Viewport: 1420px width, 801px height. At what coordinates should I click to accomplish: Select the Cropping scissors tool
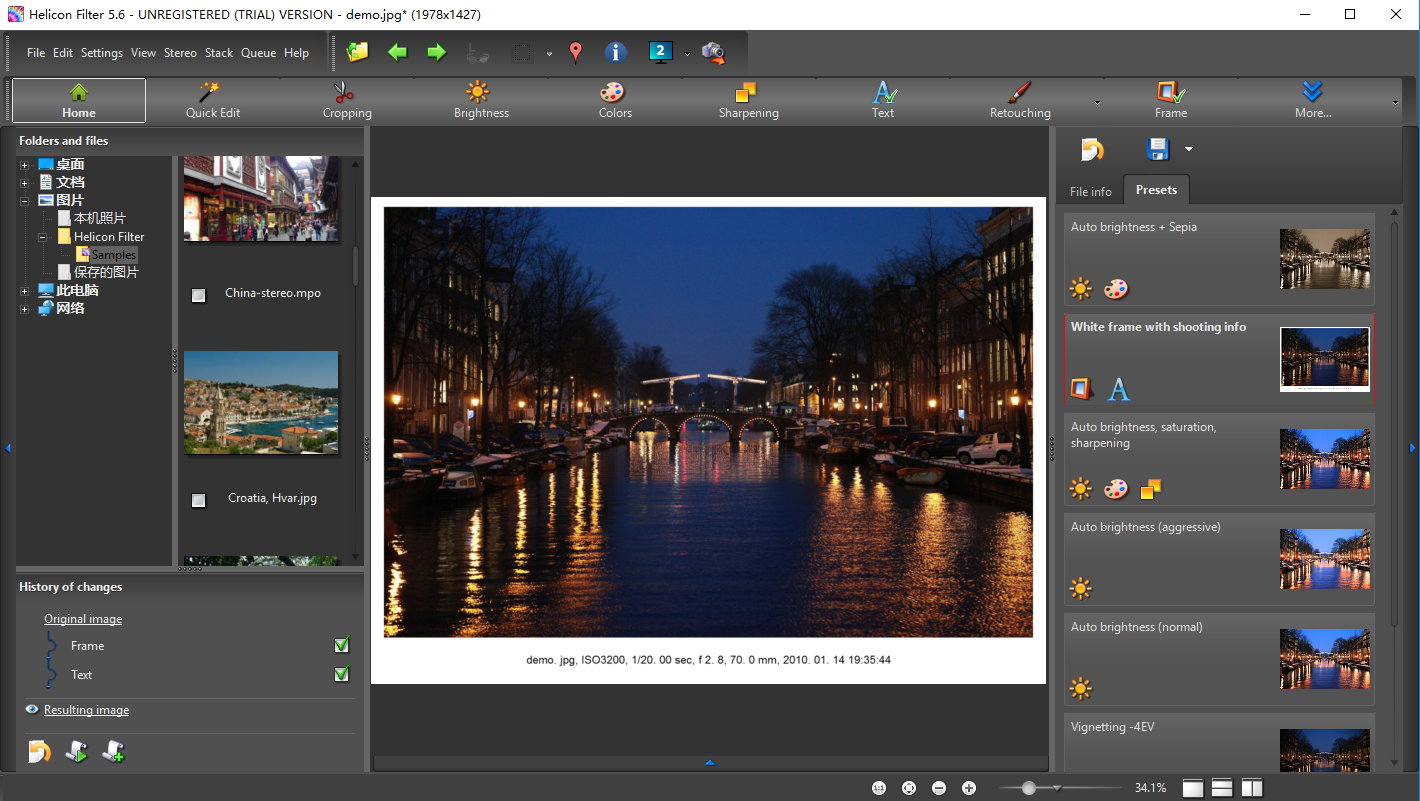pos(347,100)
